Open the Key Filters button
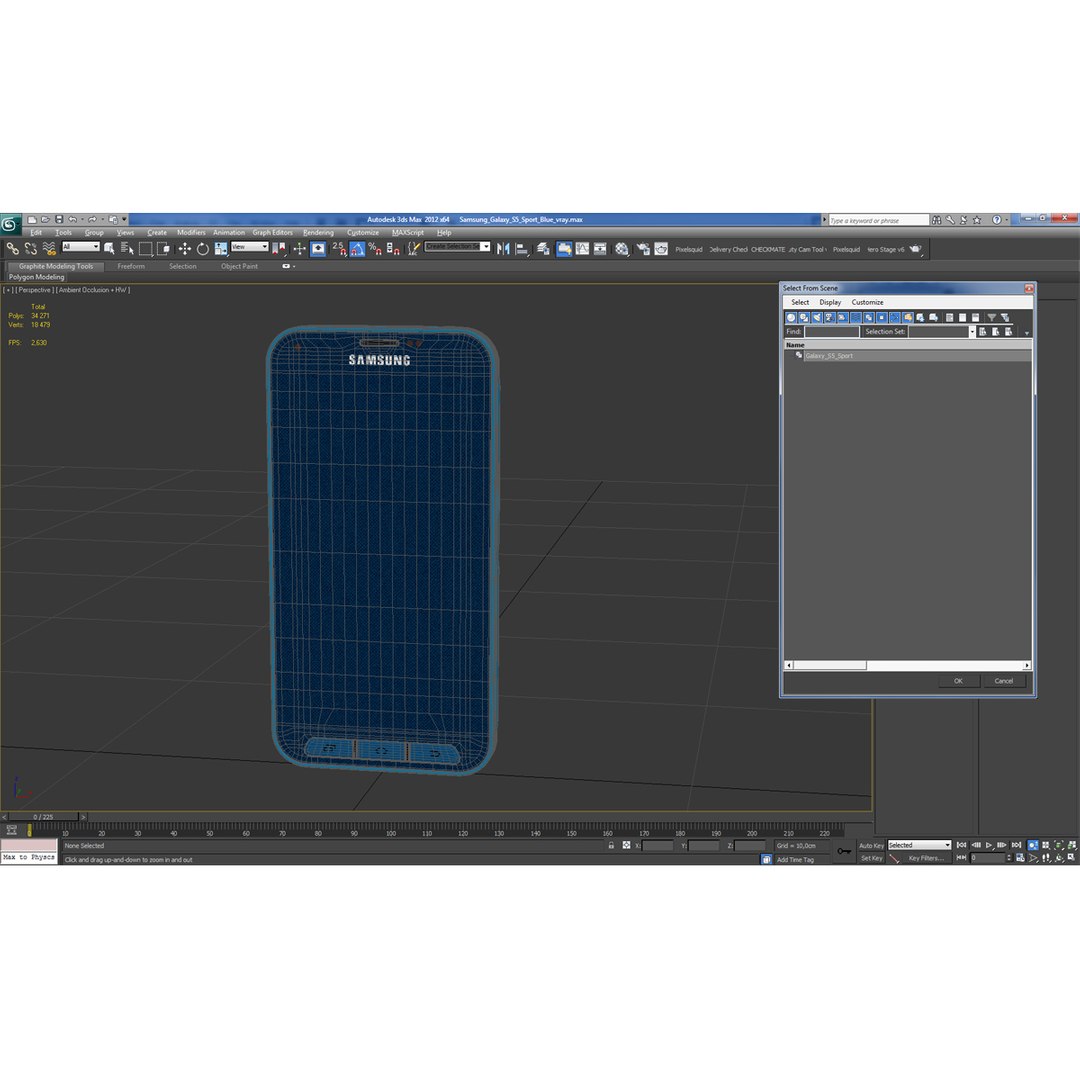Screen dimensions: 1080x1080 click(x=925, y=858)
